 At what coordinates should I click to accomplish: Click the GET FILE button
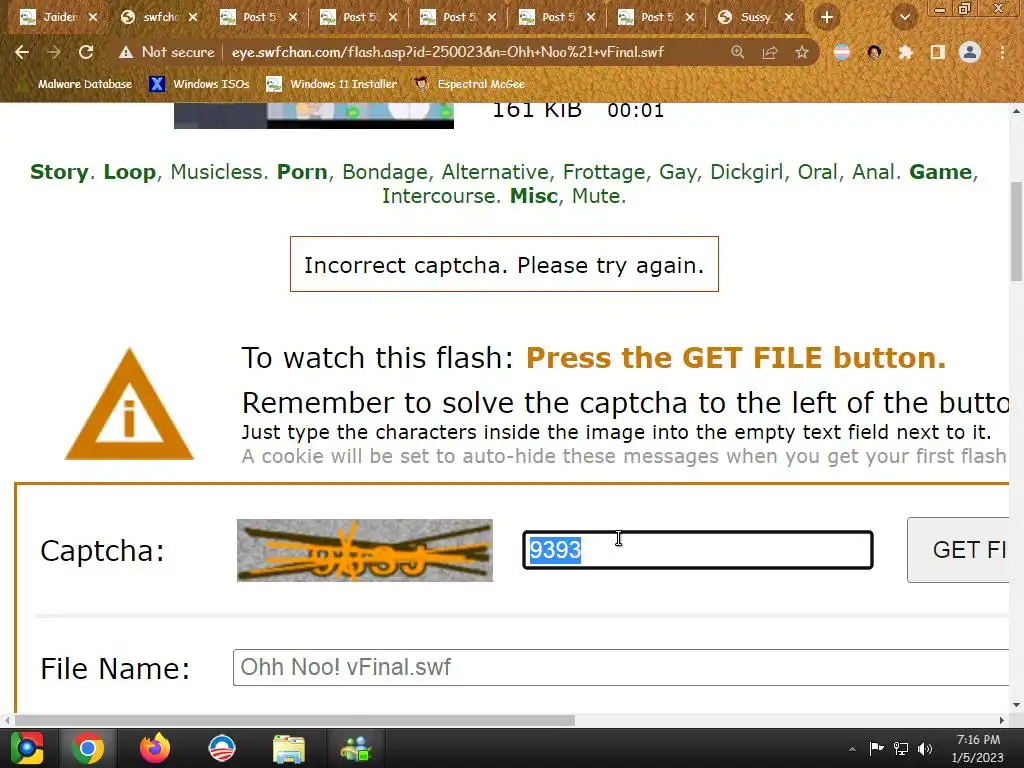tap(958, 550)
